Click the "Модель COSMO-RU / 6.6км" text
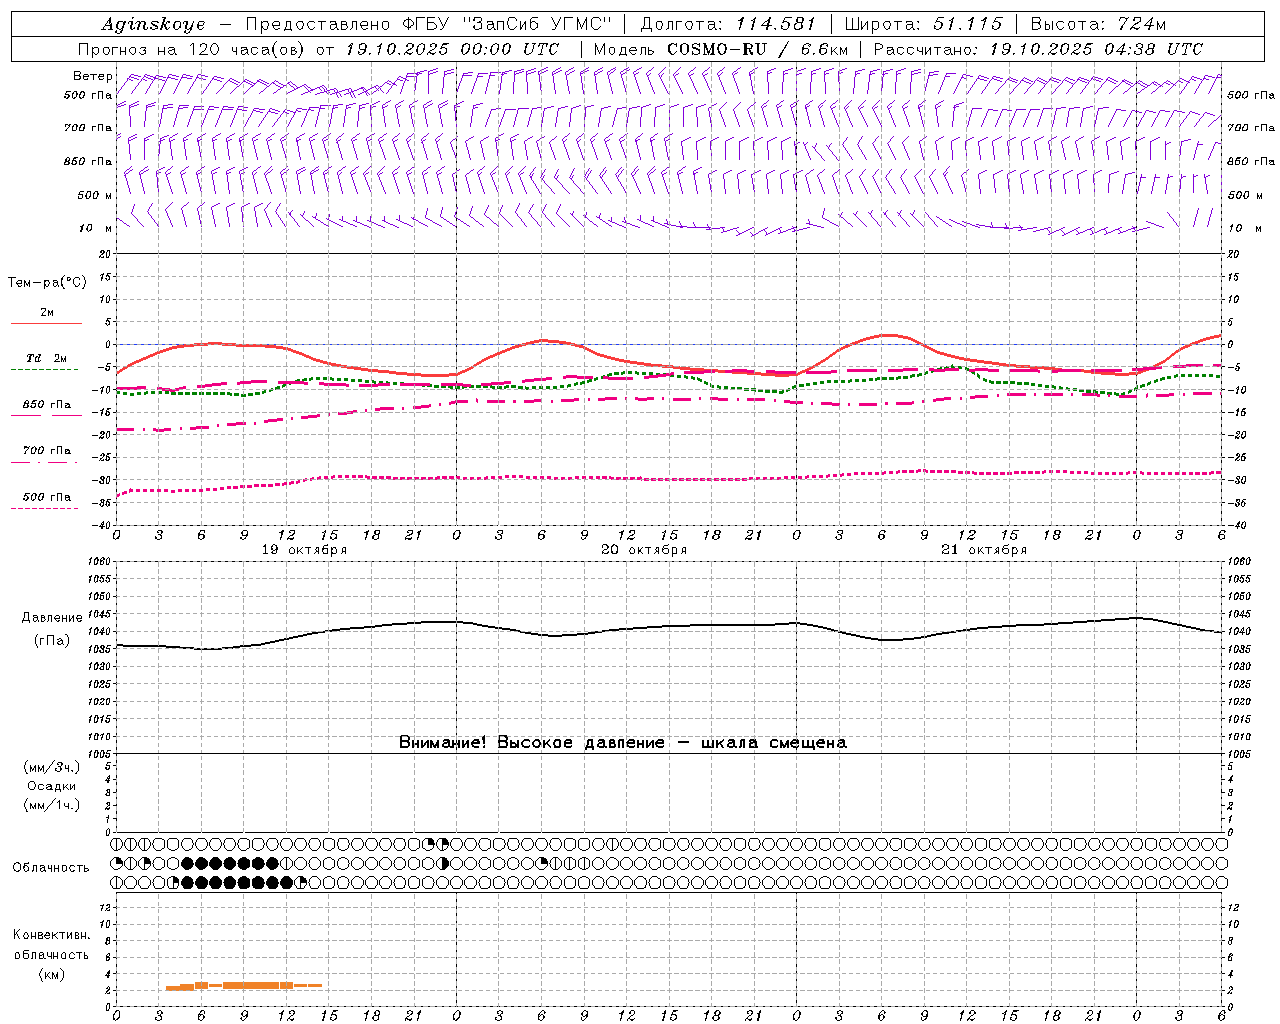1280x1024 pixels. [x=721, y=49]
